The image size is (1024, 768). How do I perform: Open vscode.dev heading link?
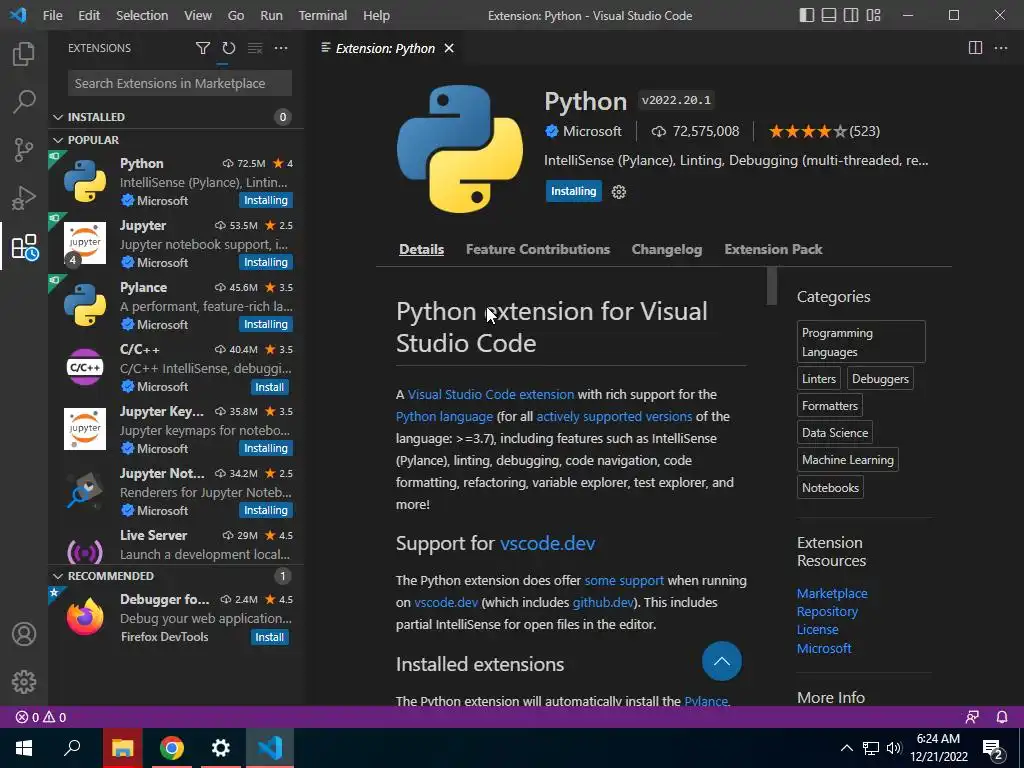[547, 543]
